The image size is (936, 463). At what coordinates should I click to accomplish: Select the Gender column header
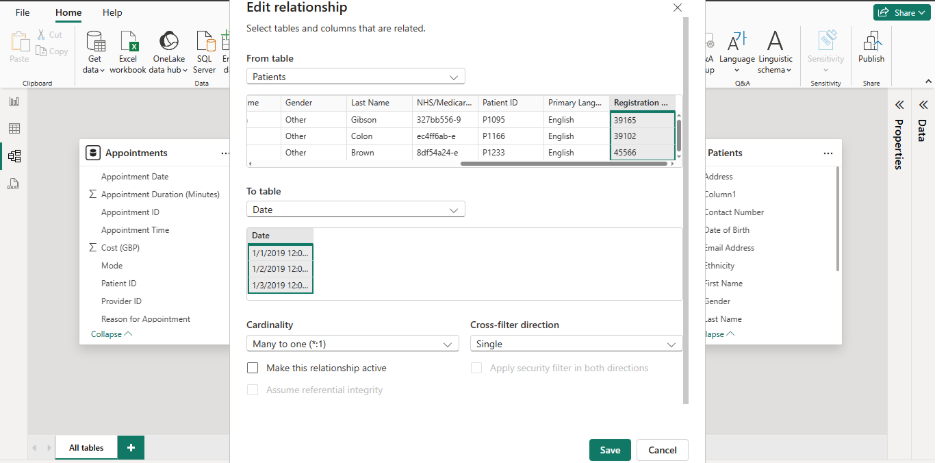click(x=314, y=103)
